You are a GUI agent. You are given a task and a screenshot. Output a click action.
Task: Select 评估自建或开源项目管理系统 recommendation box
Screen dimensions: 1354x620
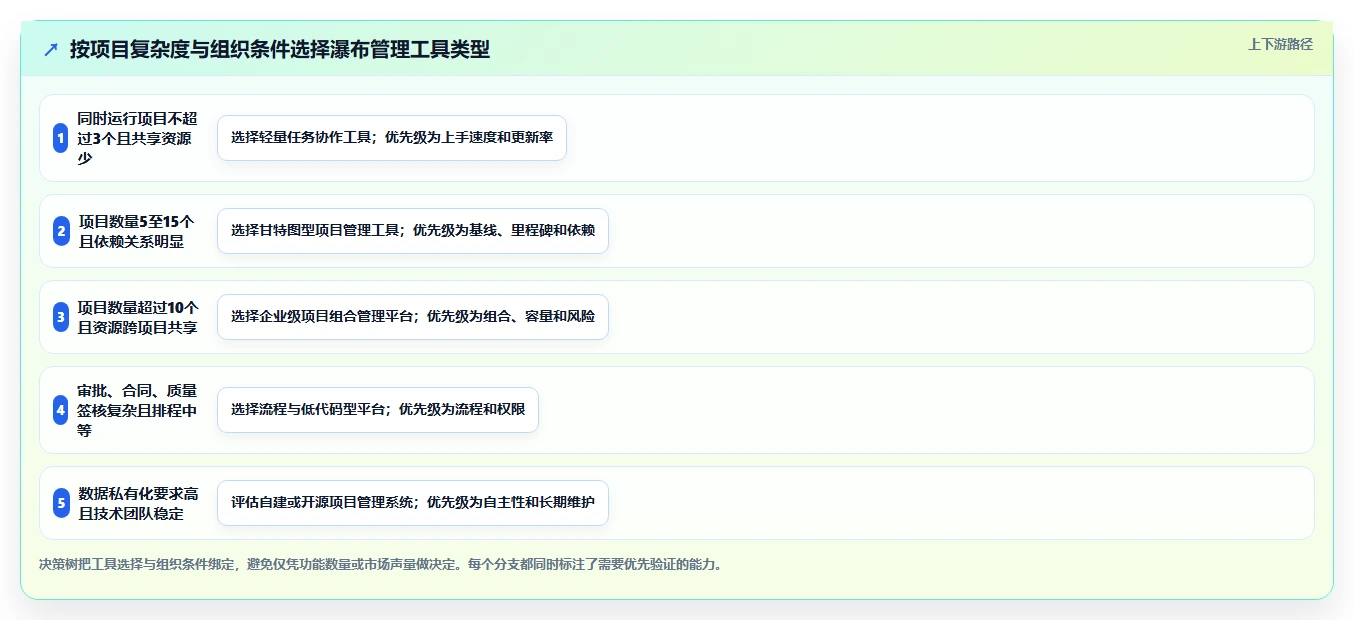[413, 503]
